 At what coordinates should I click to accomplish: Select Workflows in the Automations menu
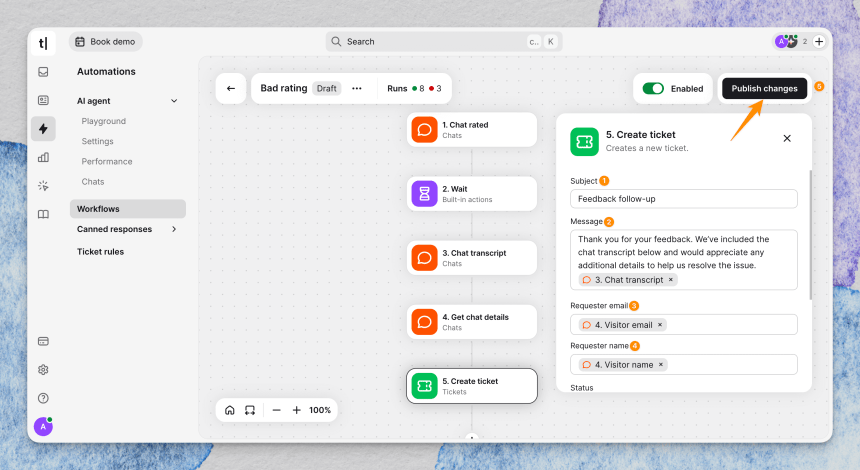128,209
